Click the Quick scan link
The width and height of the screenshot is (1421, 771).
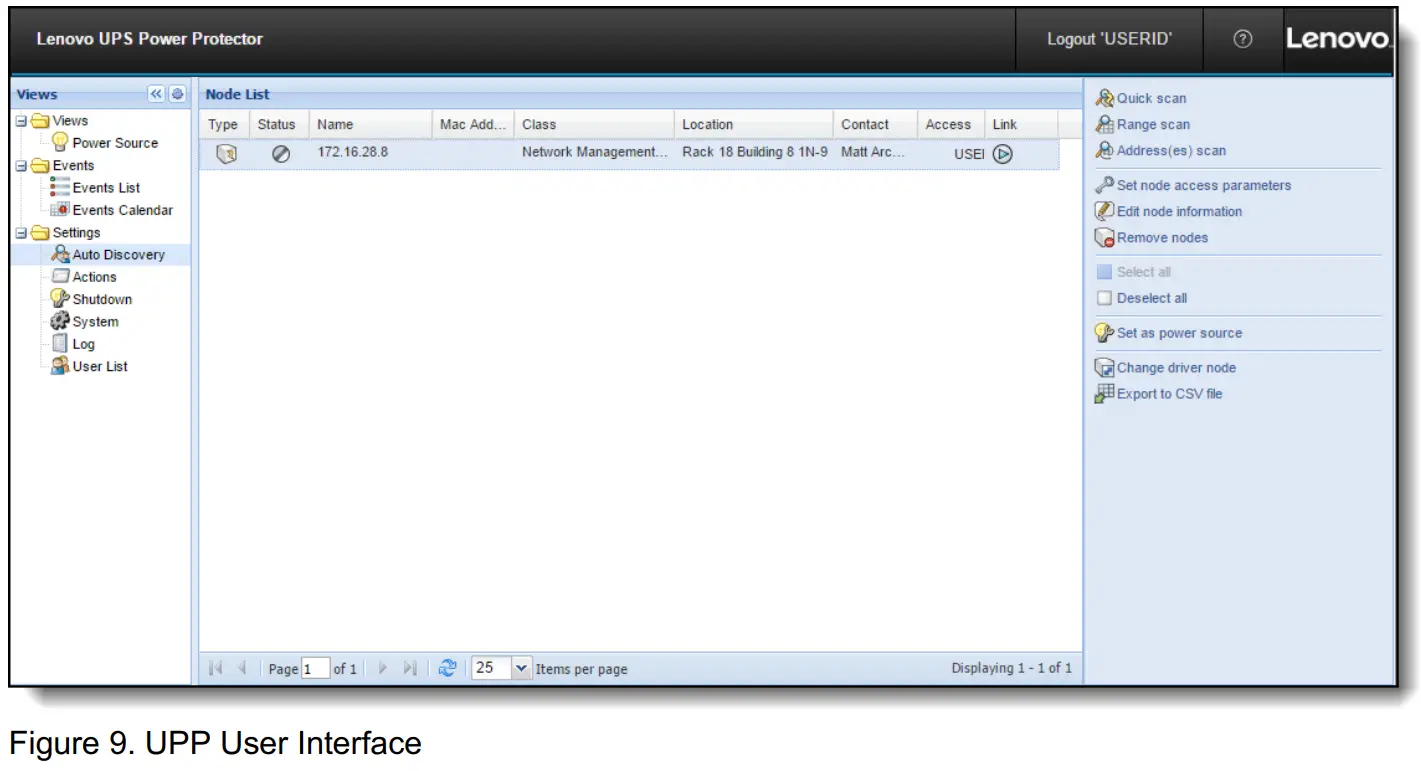pyautogui.click(x=1152, y=98)
